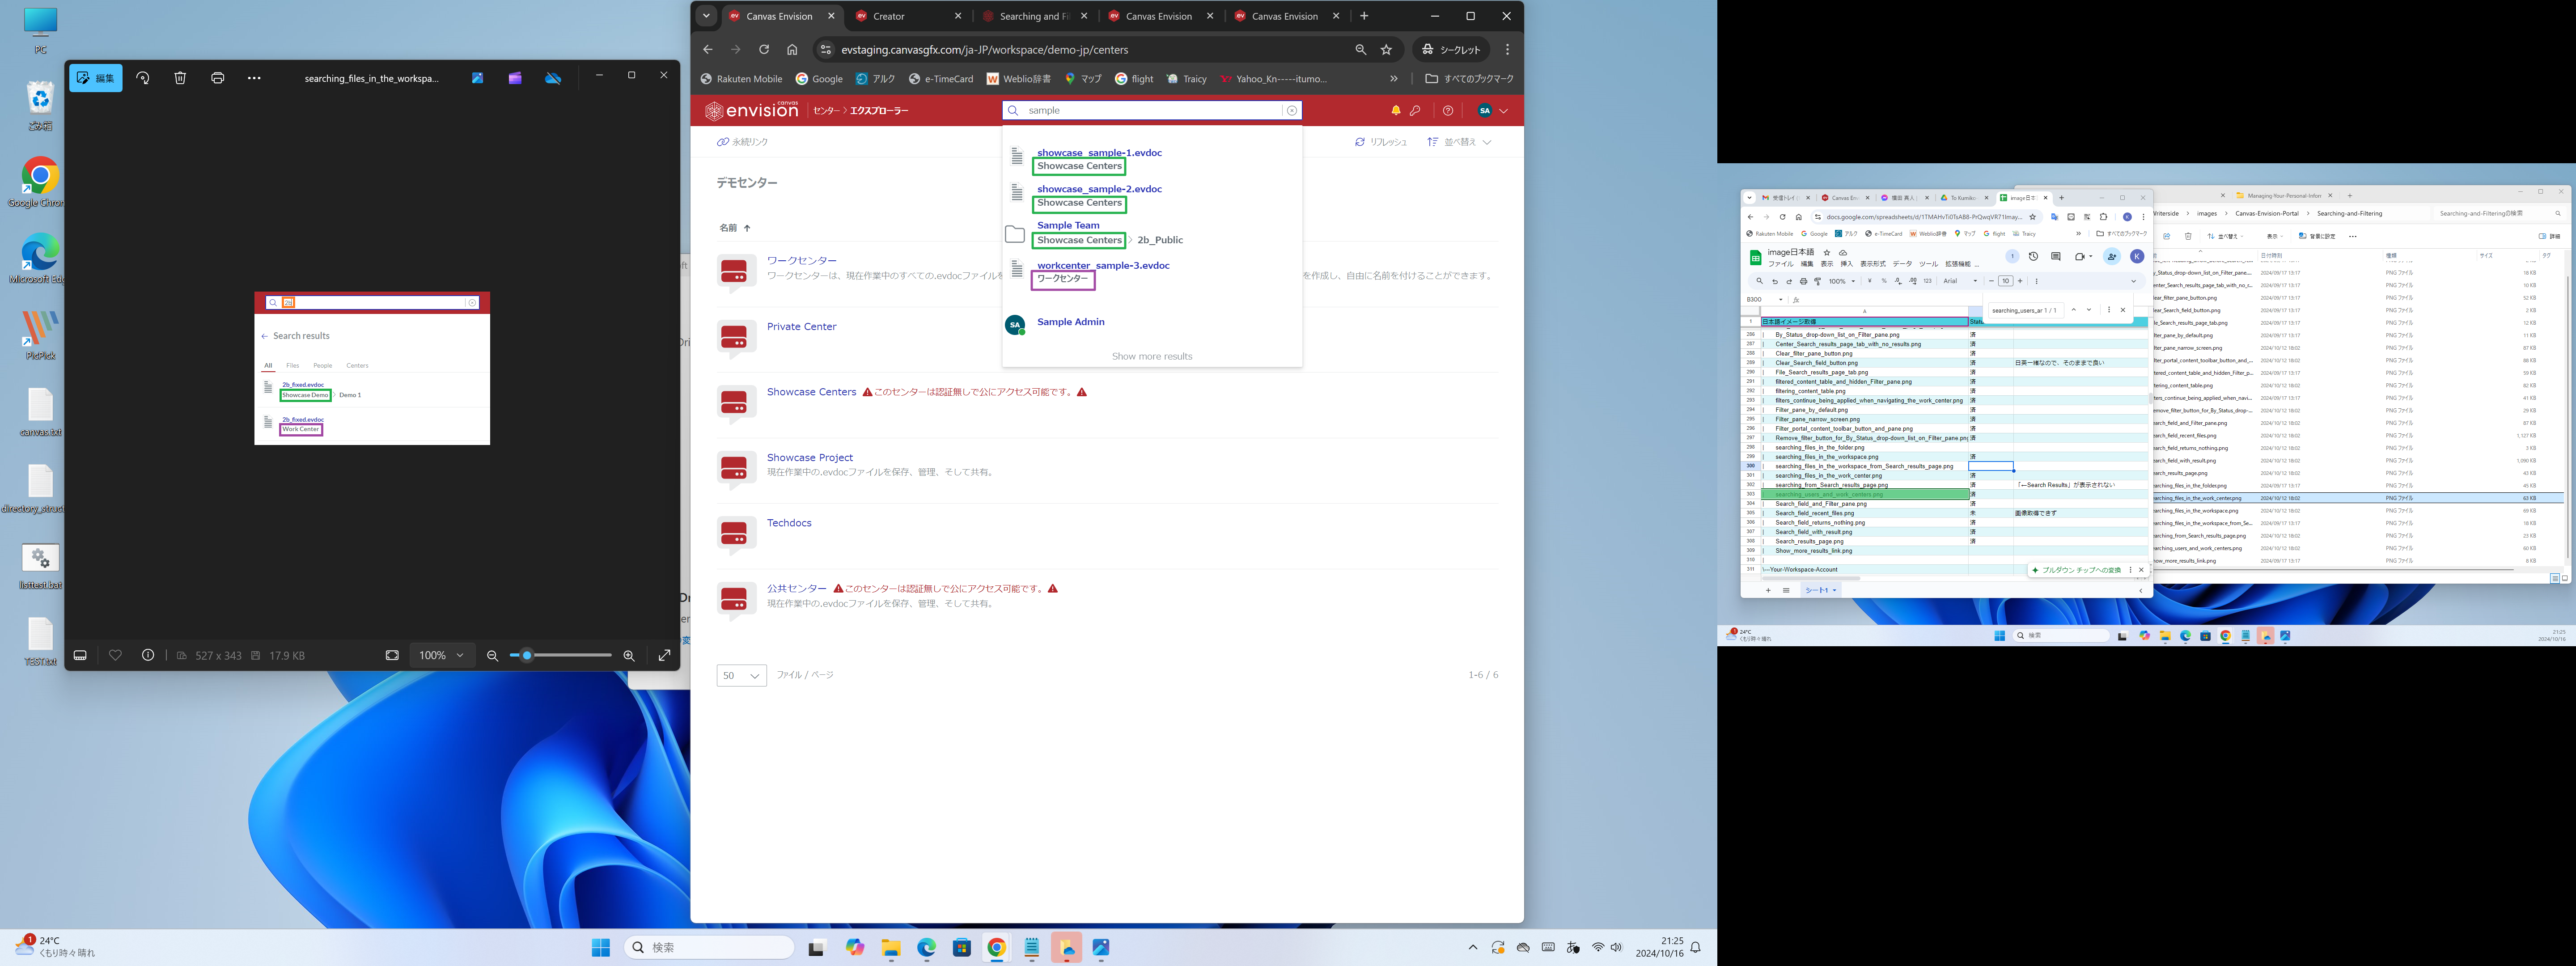Open the Showcase Project center

coord(809,457)
